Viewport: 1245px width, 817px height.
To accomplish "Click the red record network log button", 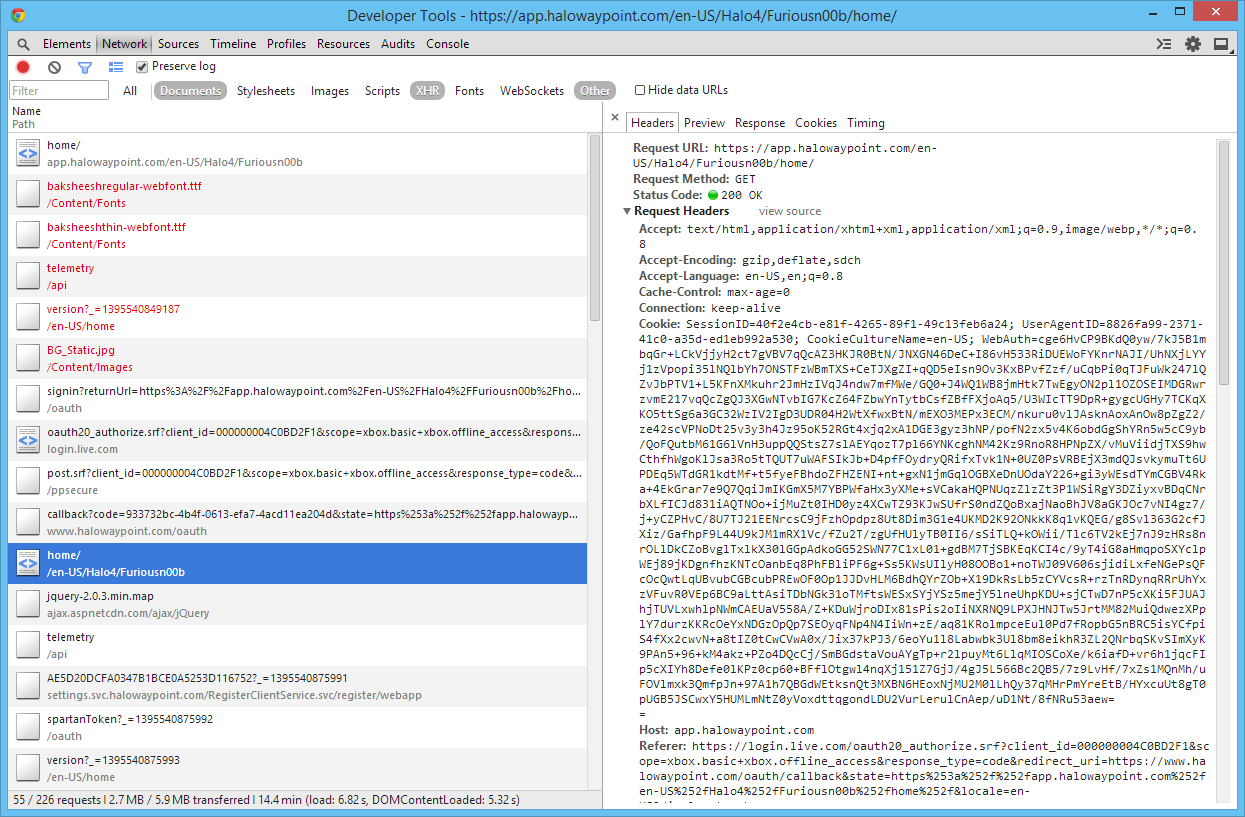I will coord(23,67).
